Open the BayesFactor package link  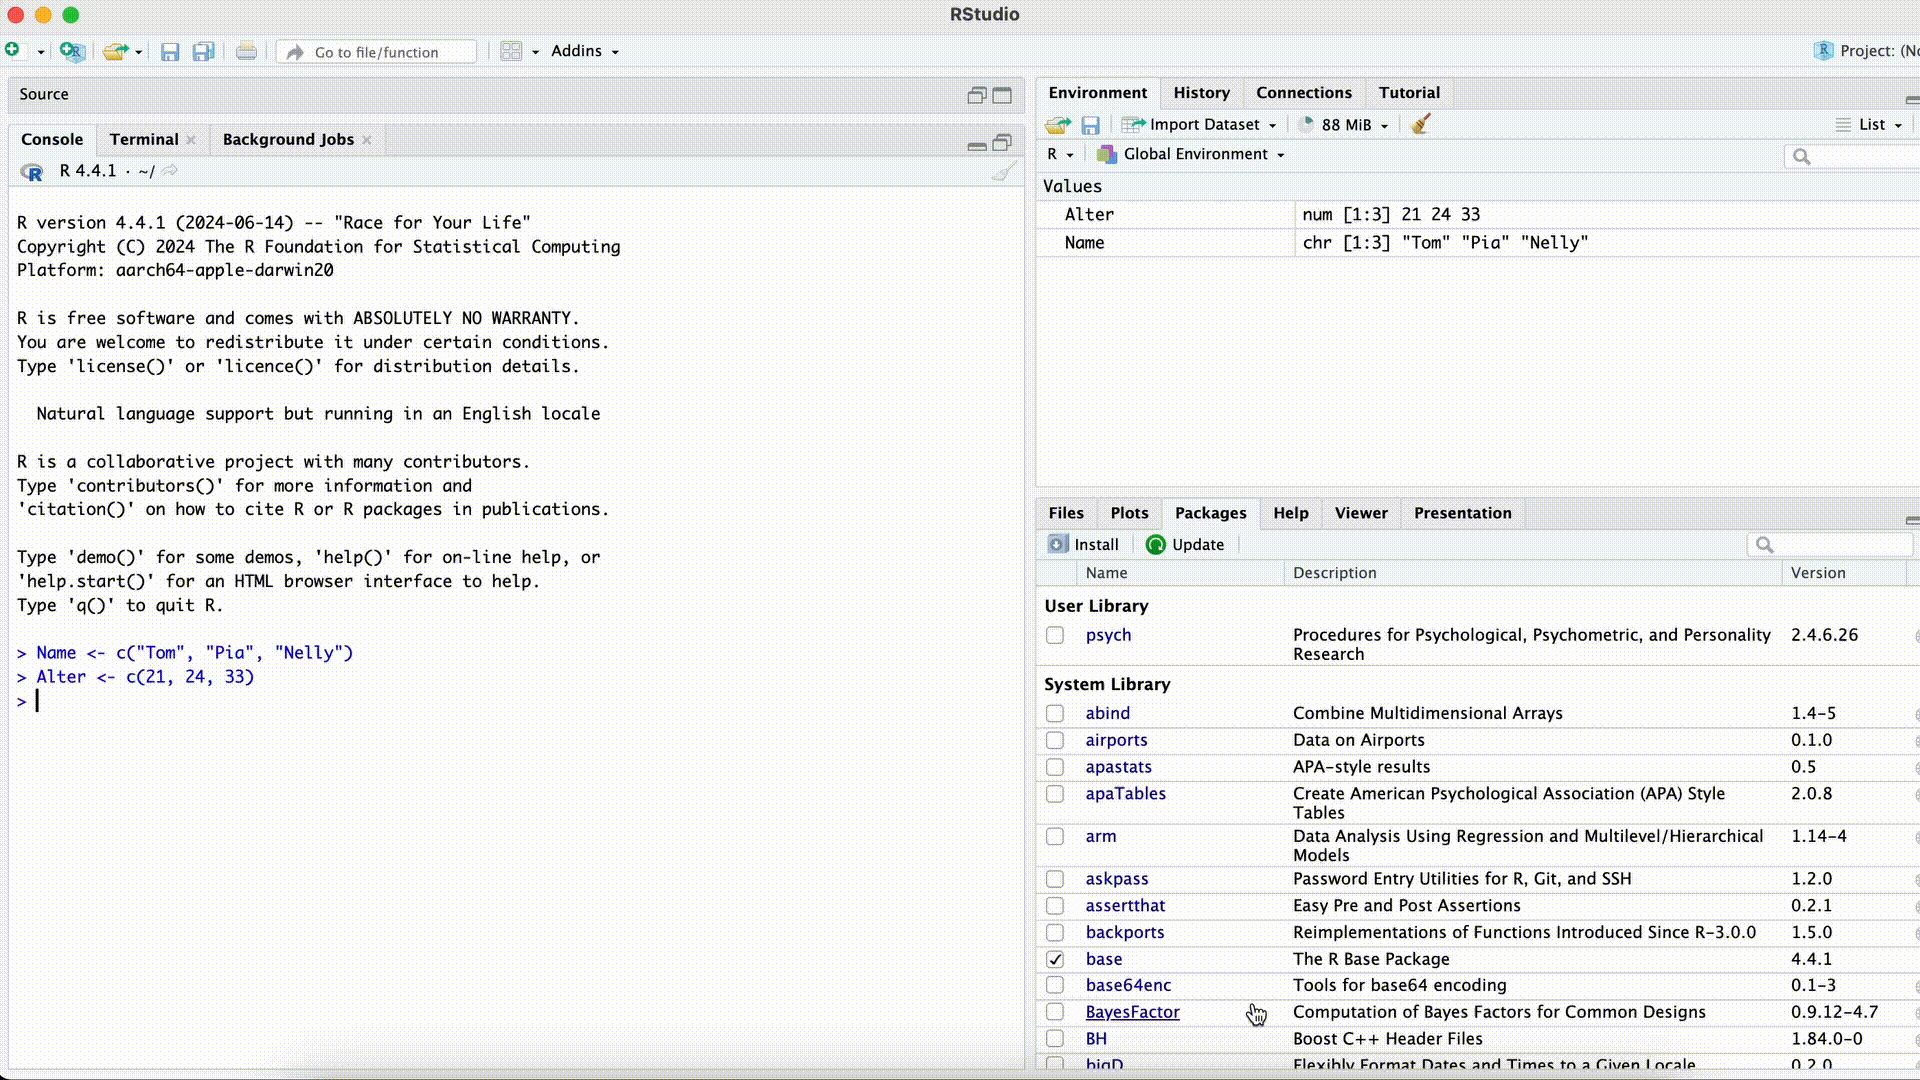click(x=1132, y=1012)
